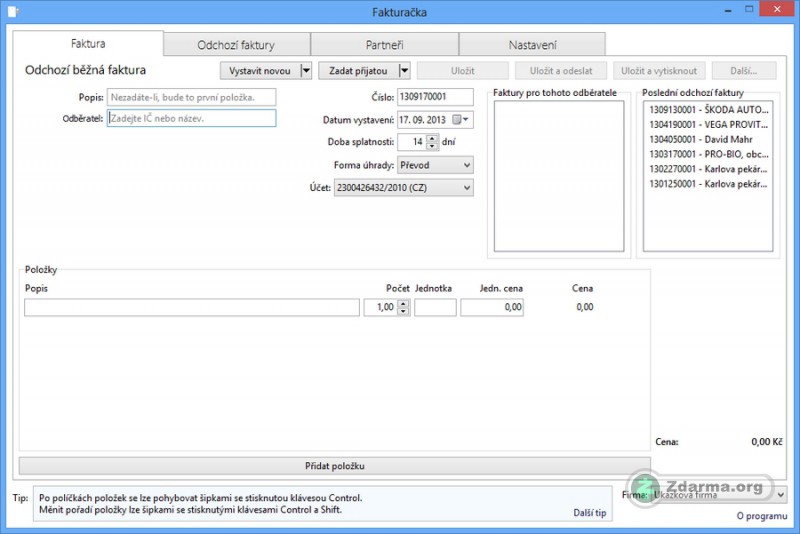
Task: Minimize the Fakturačka window
Action: [x=728, y=10]
